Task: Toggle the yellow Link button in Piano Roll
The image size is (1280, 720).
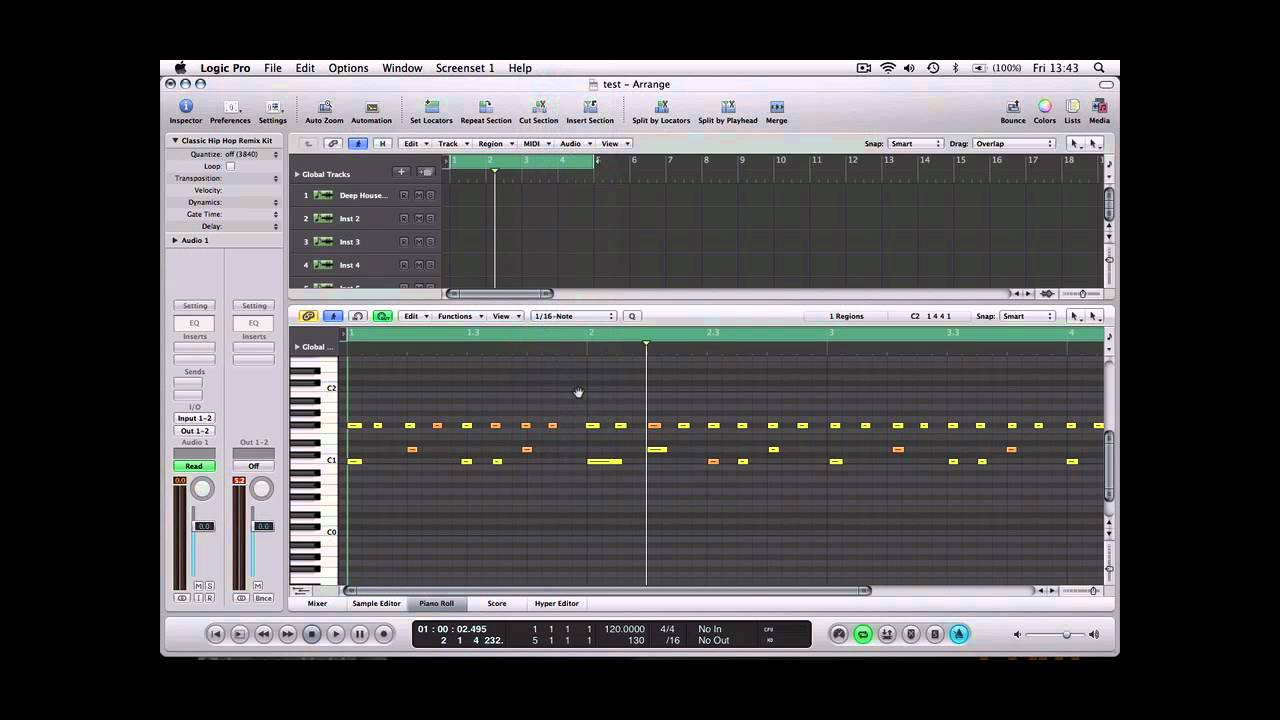Action: click(x=308, y=316)
